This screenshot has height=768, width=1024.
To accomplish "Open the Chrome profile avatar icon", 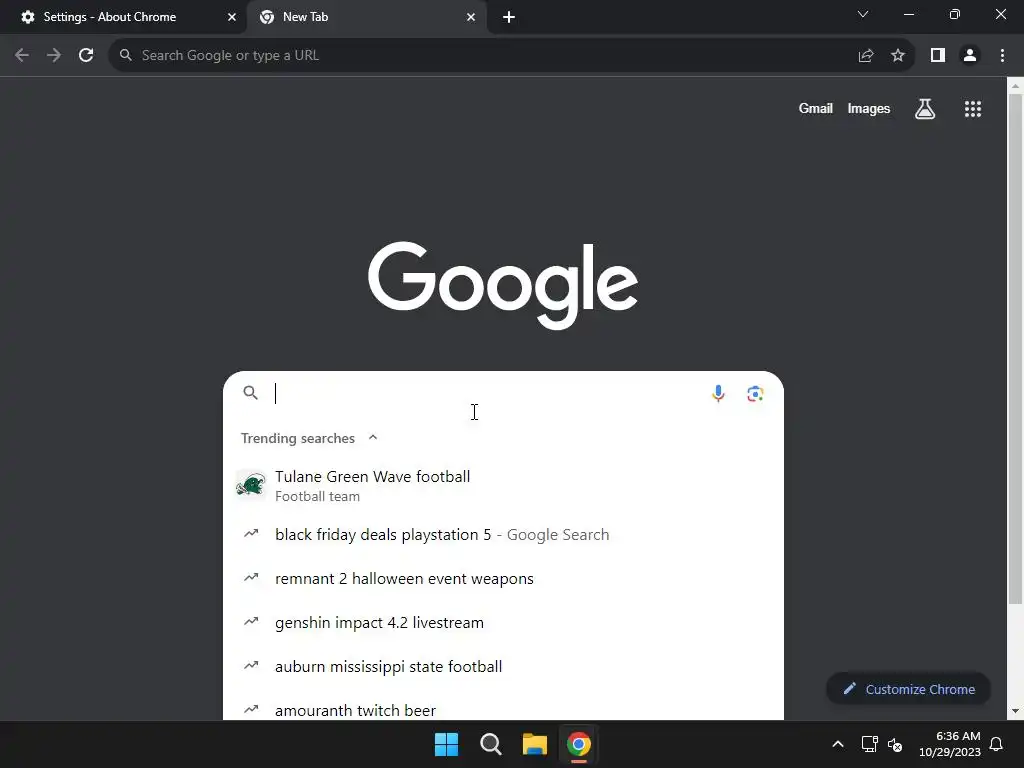I will [x=970, y=56].
